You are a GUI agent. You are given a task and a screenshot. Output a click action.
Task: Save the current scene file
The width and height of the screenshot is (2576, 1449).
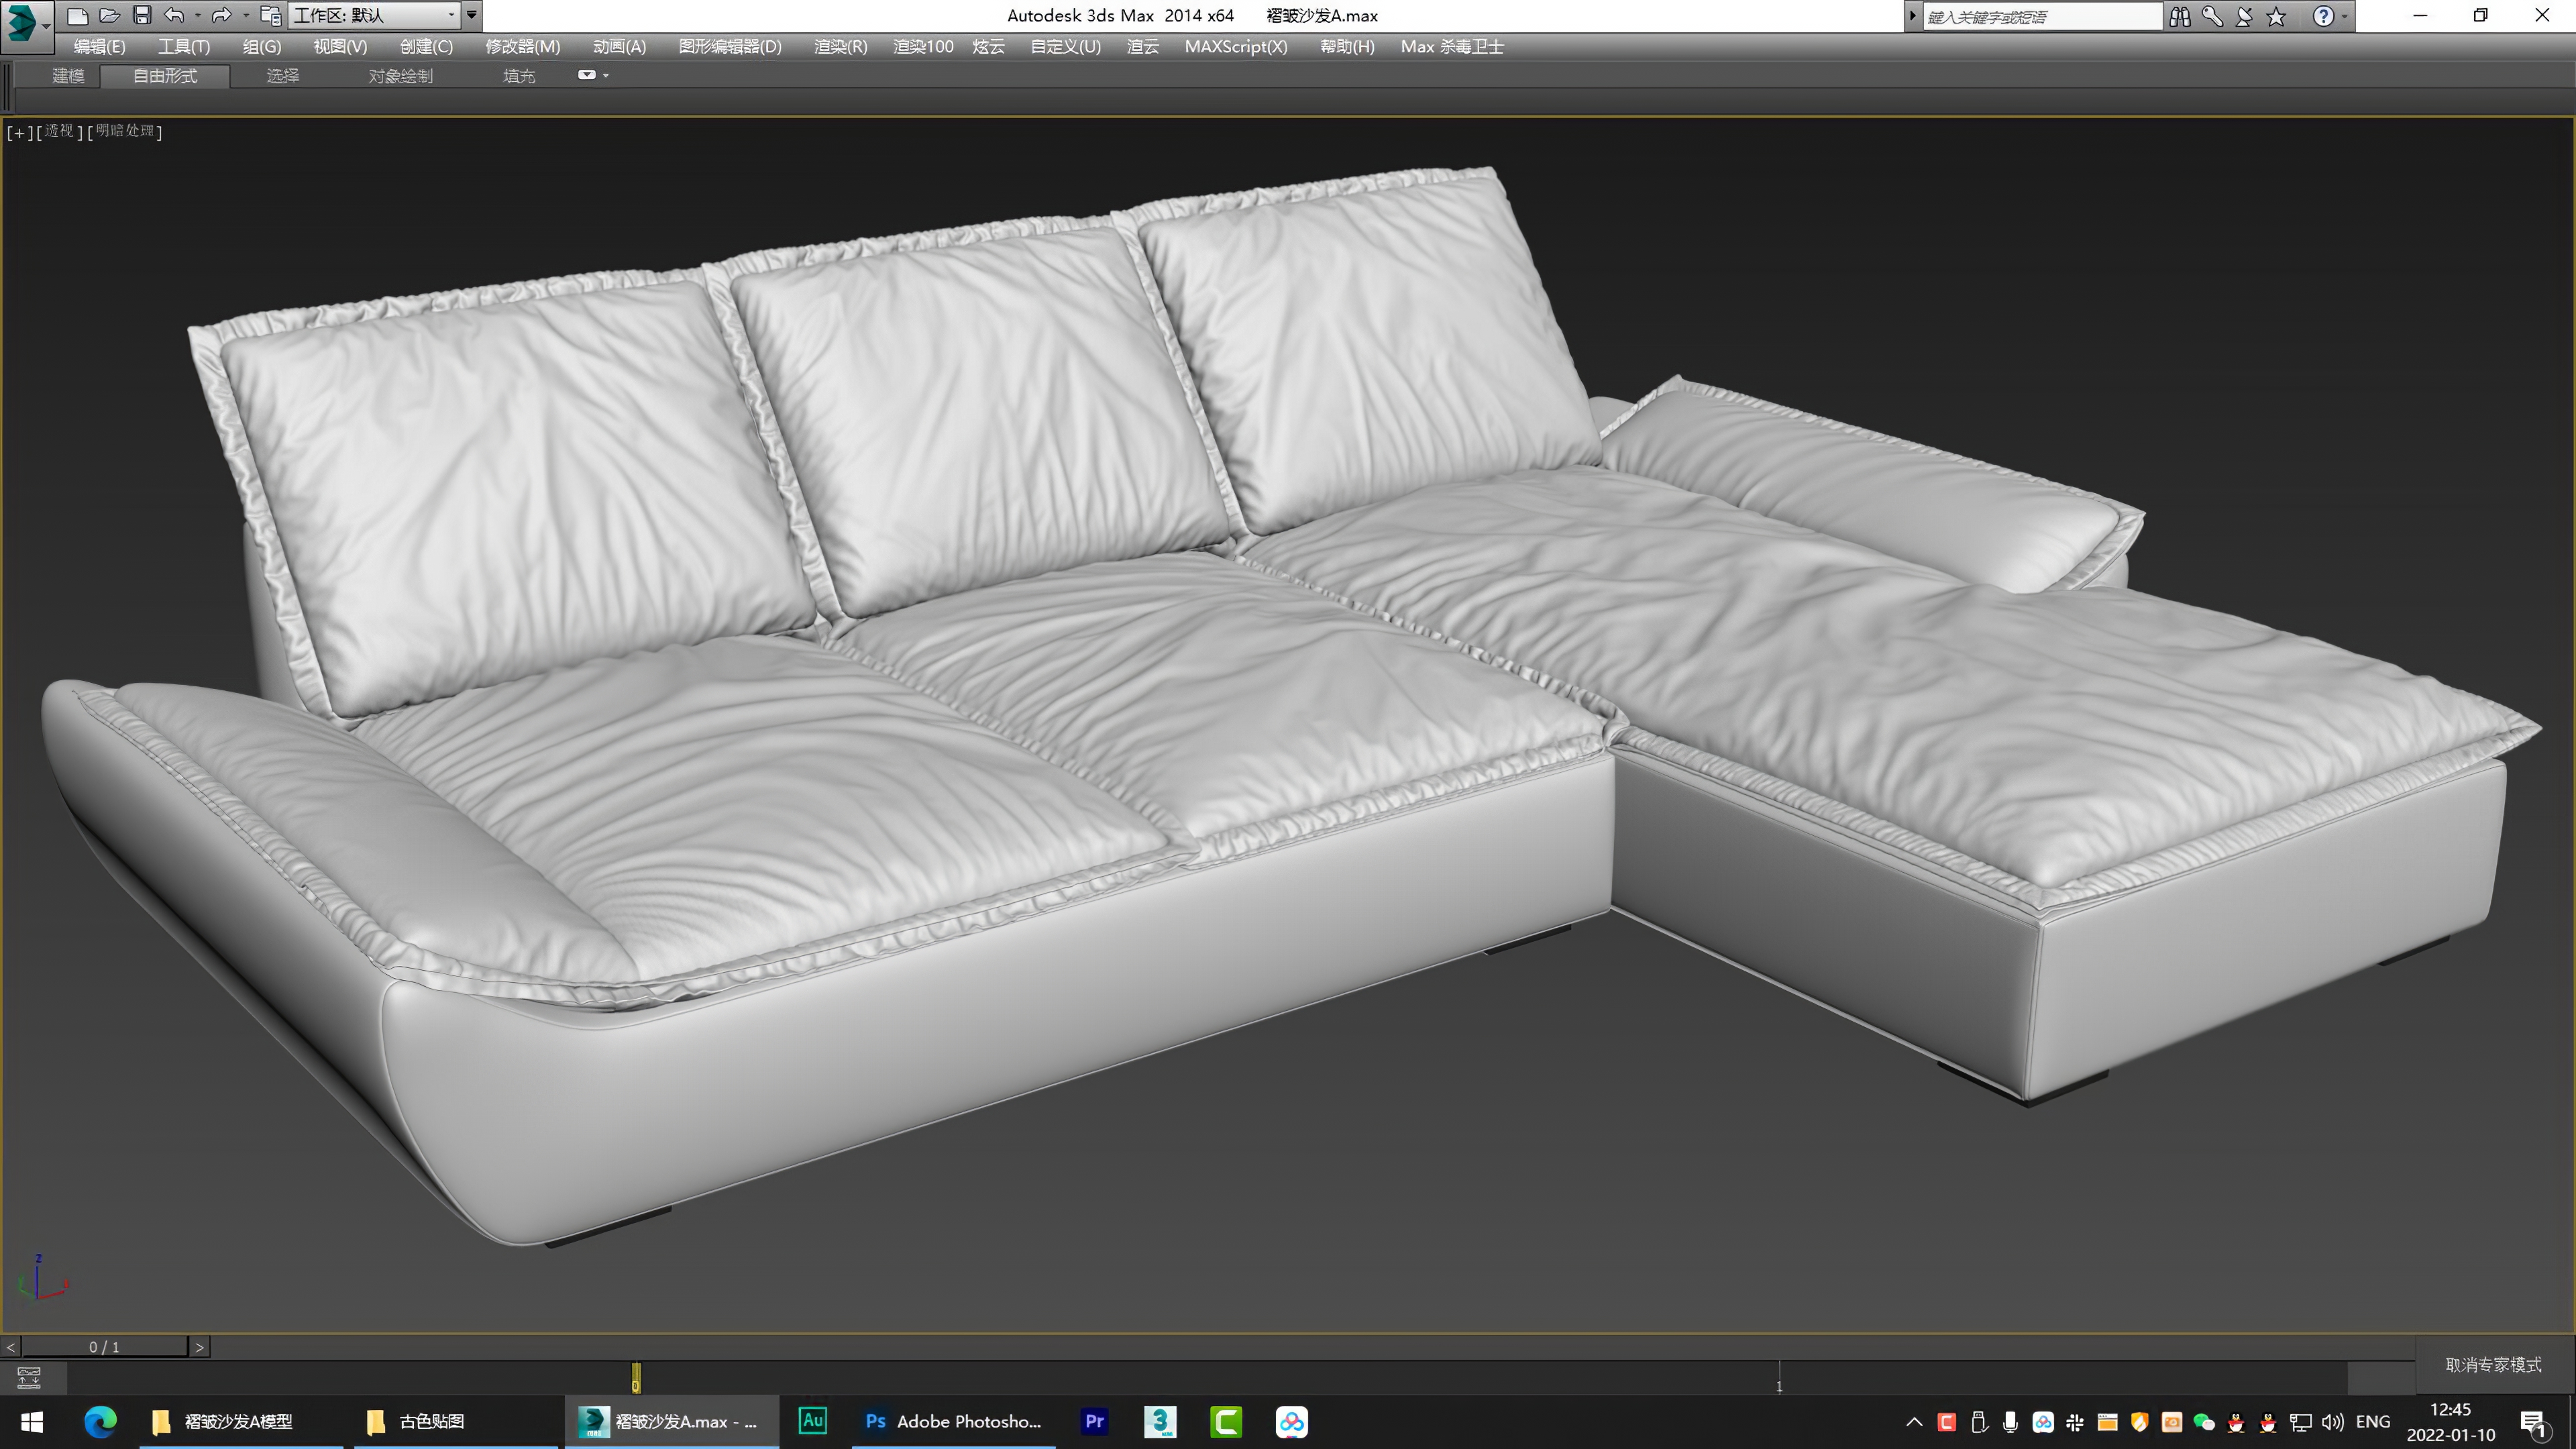pos(143,15)
